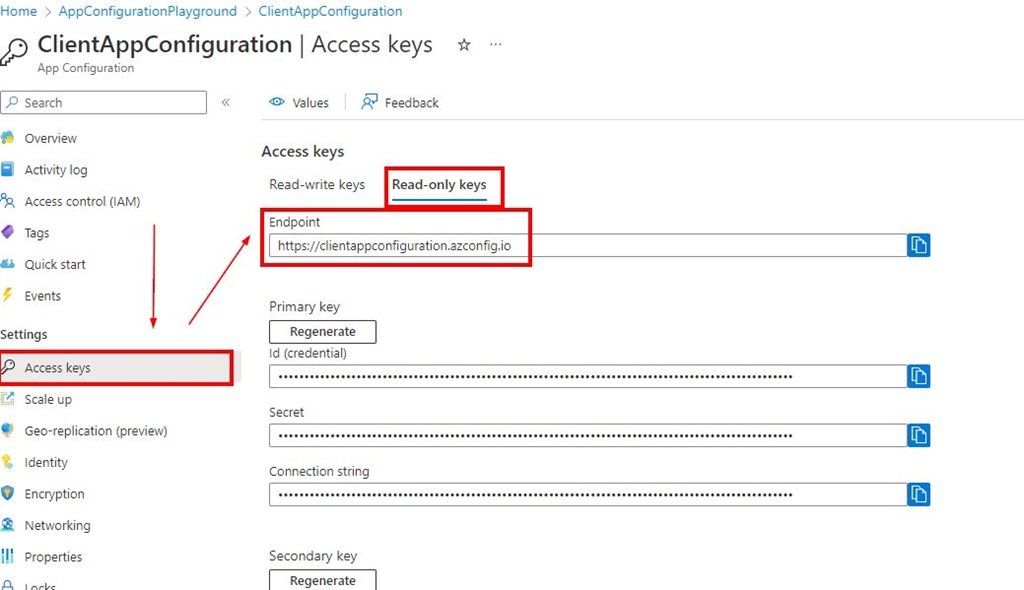The height and width of the screenshot is (590, 1024).
Task: Copy the Id (credential) value
Action: [x=918, y=376]
